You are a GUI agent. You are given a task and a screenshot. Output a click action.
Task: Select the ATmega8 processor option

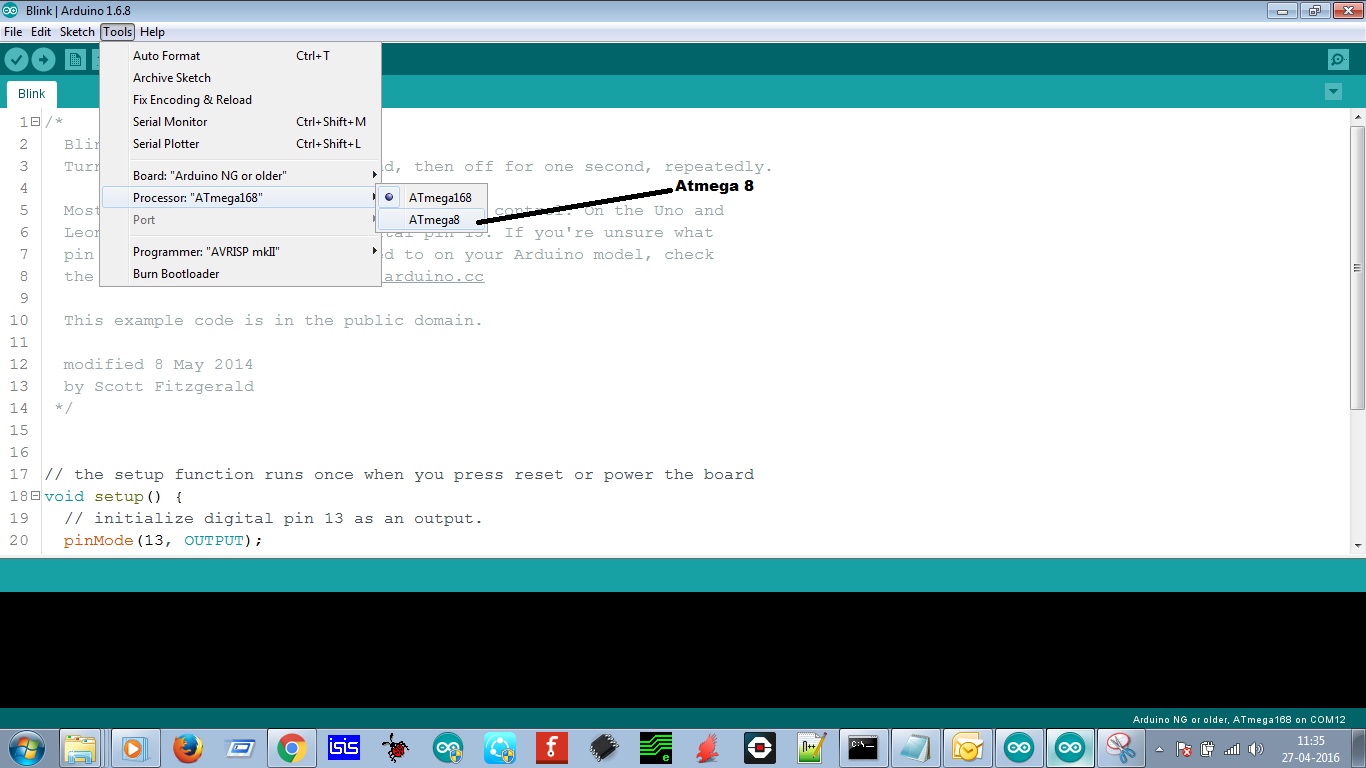pyautogui.click(x=432, y=220)
